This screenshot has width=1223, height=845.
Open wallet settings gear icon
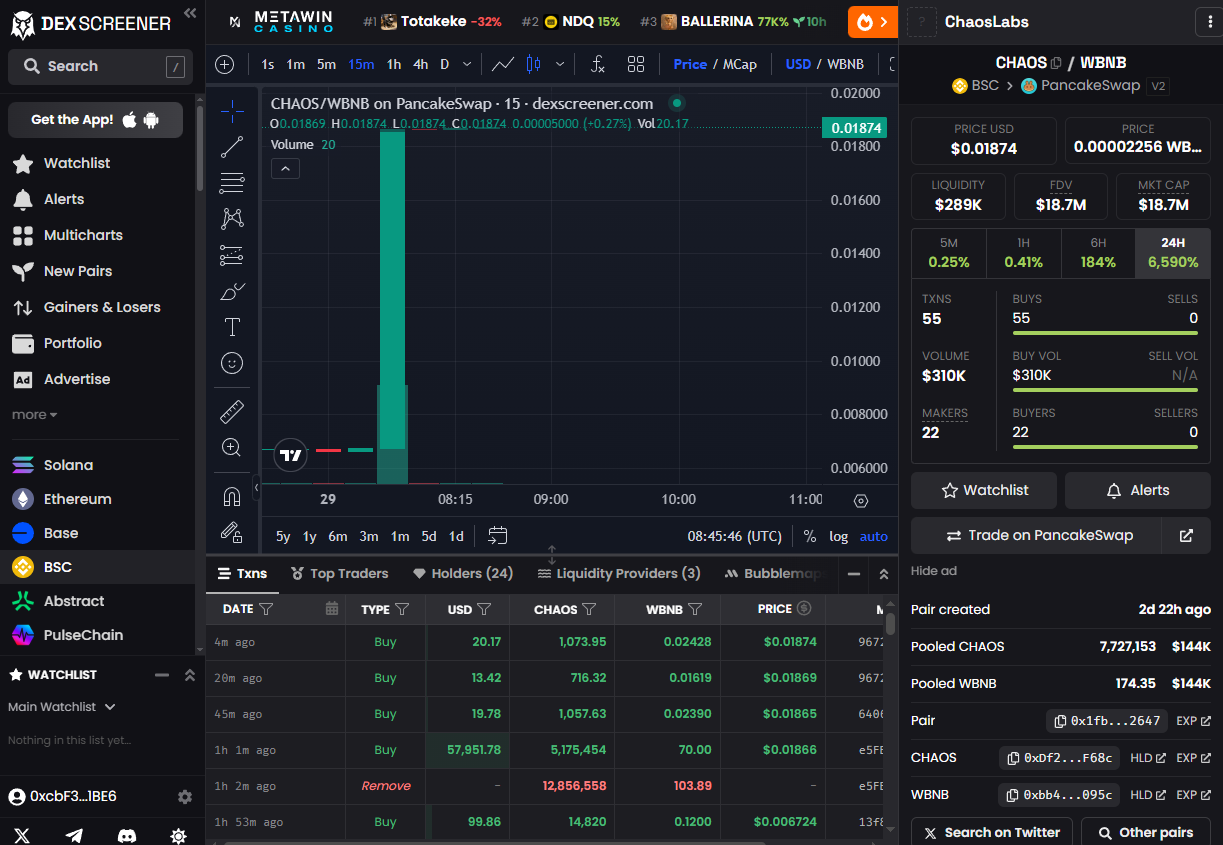(x=185, y=797)
